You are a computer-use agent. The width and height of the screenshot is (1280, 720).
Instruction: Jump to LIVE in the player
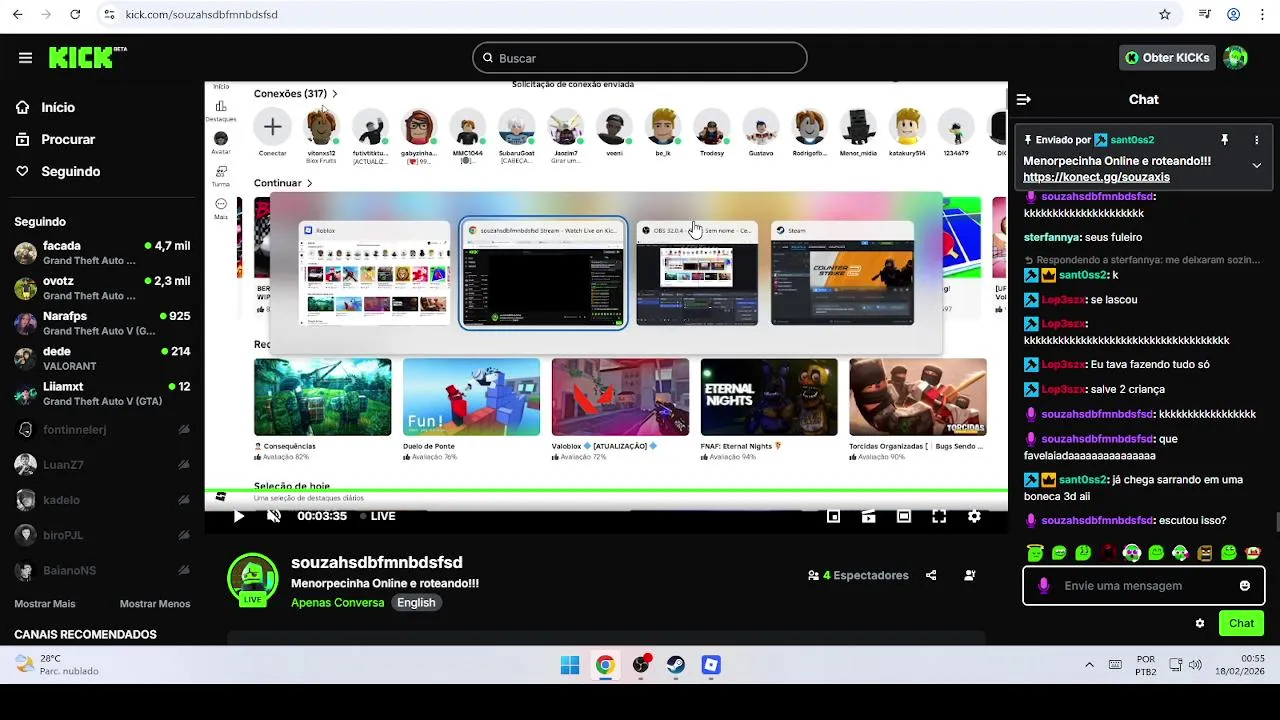point(378,516)
